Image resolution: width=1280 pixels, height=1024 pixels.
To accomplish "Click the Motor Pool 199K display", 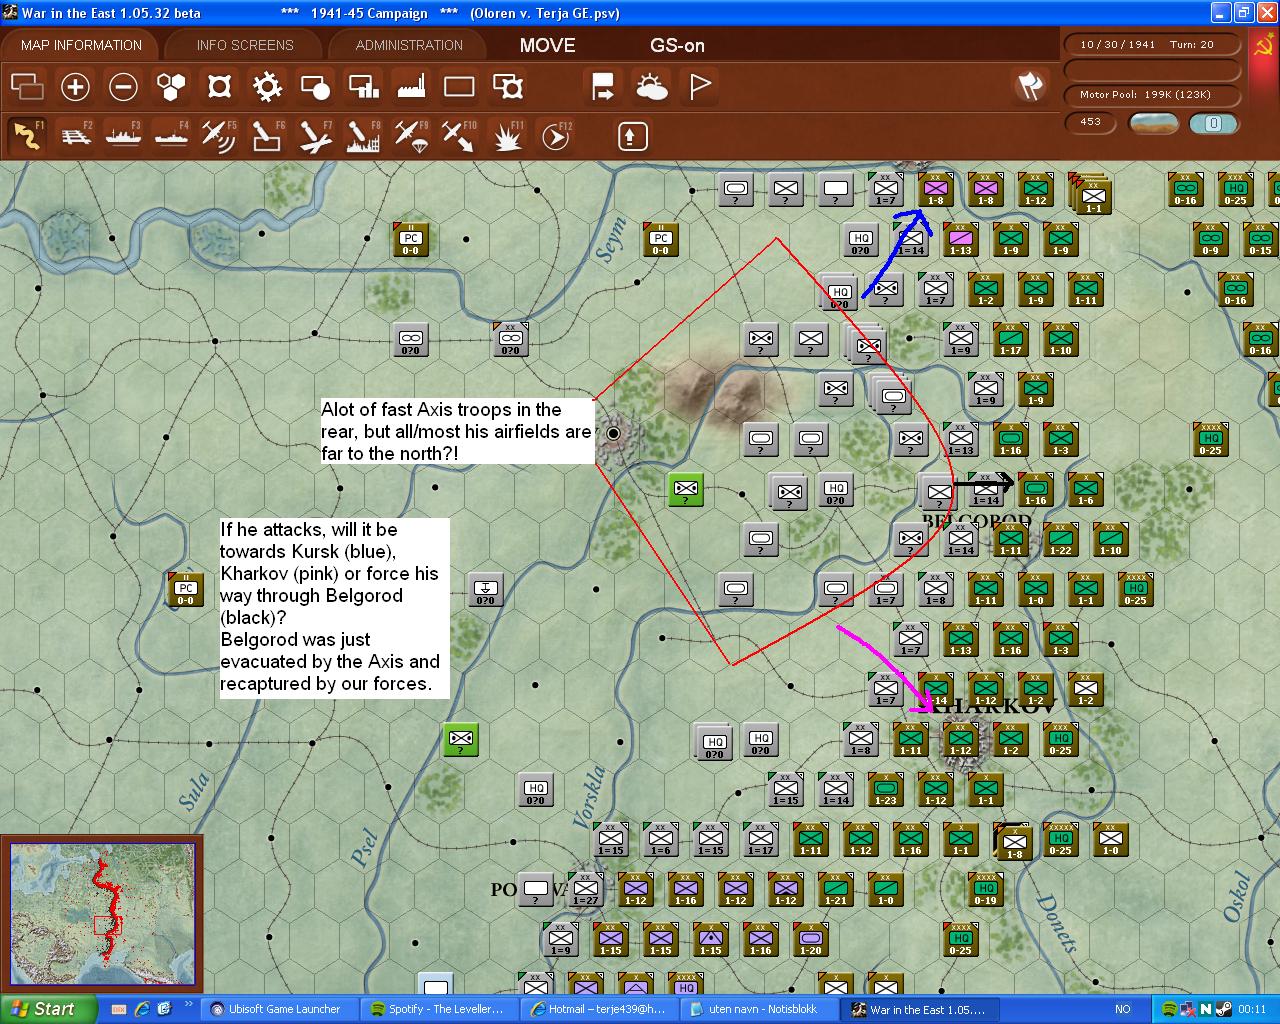I will click(x=1152, y=95).
